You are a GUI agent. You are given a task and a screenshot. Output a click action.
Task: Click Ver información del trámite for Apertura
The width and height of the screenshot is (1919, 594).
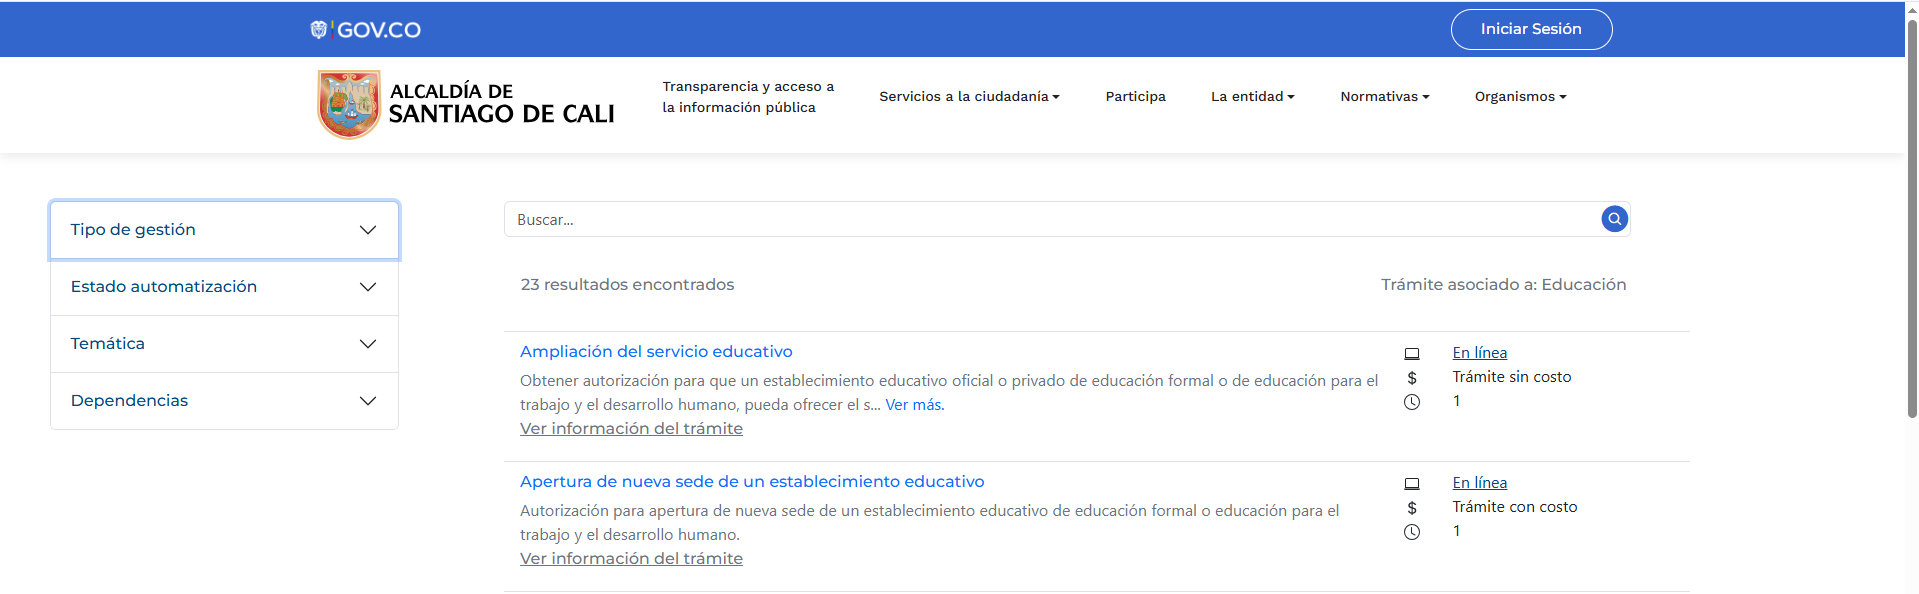click(631, 559)
